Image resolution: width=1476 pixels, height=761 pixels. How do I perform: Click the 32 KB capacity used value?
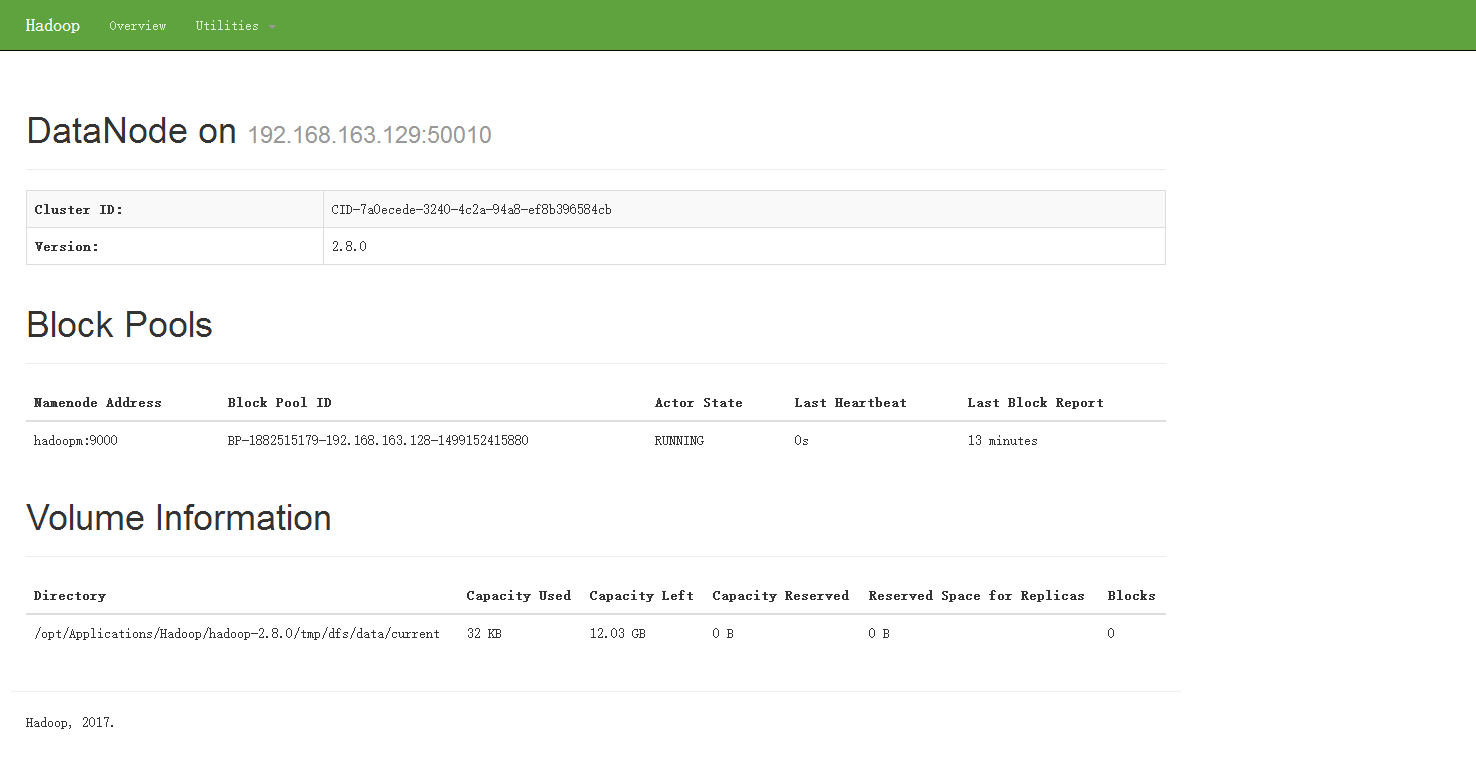(485, 634)
